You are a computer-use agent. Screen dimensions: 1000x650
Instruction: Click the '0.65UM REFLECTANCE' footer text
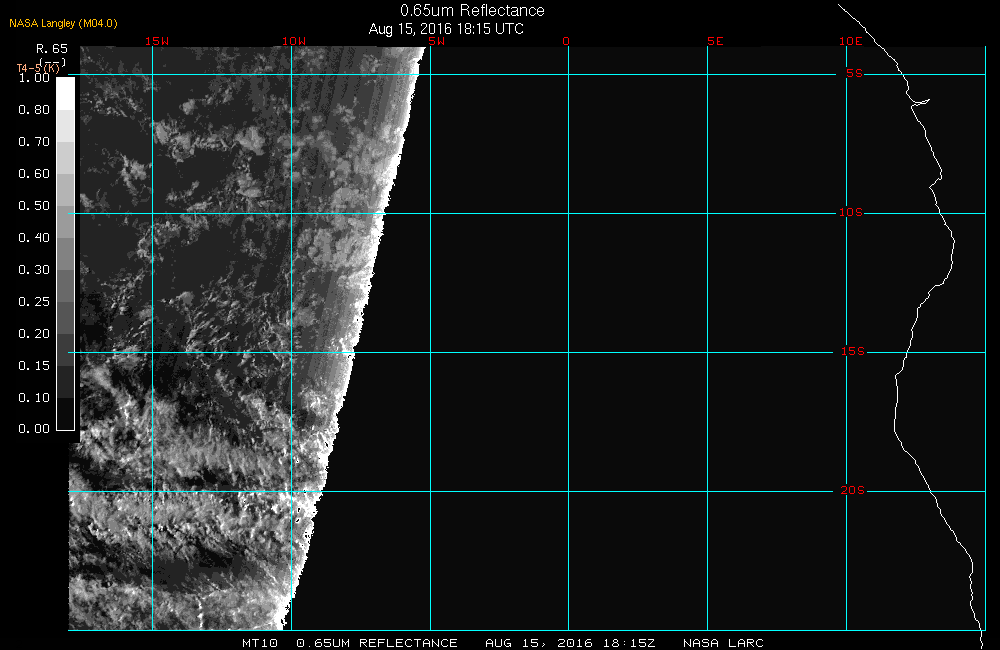pyautogui.click(x=377, y=643)
